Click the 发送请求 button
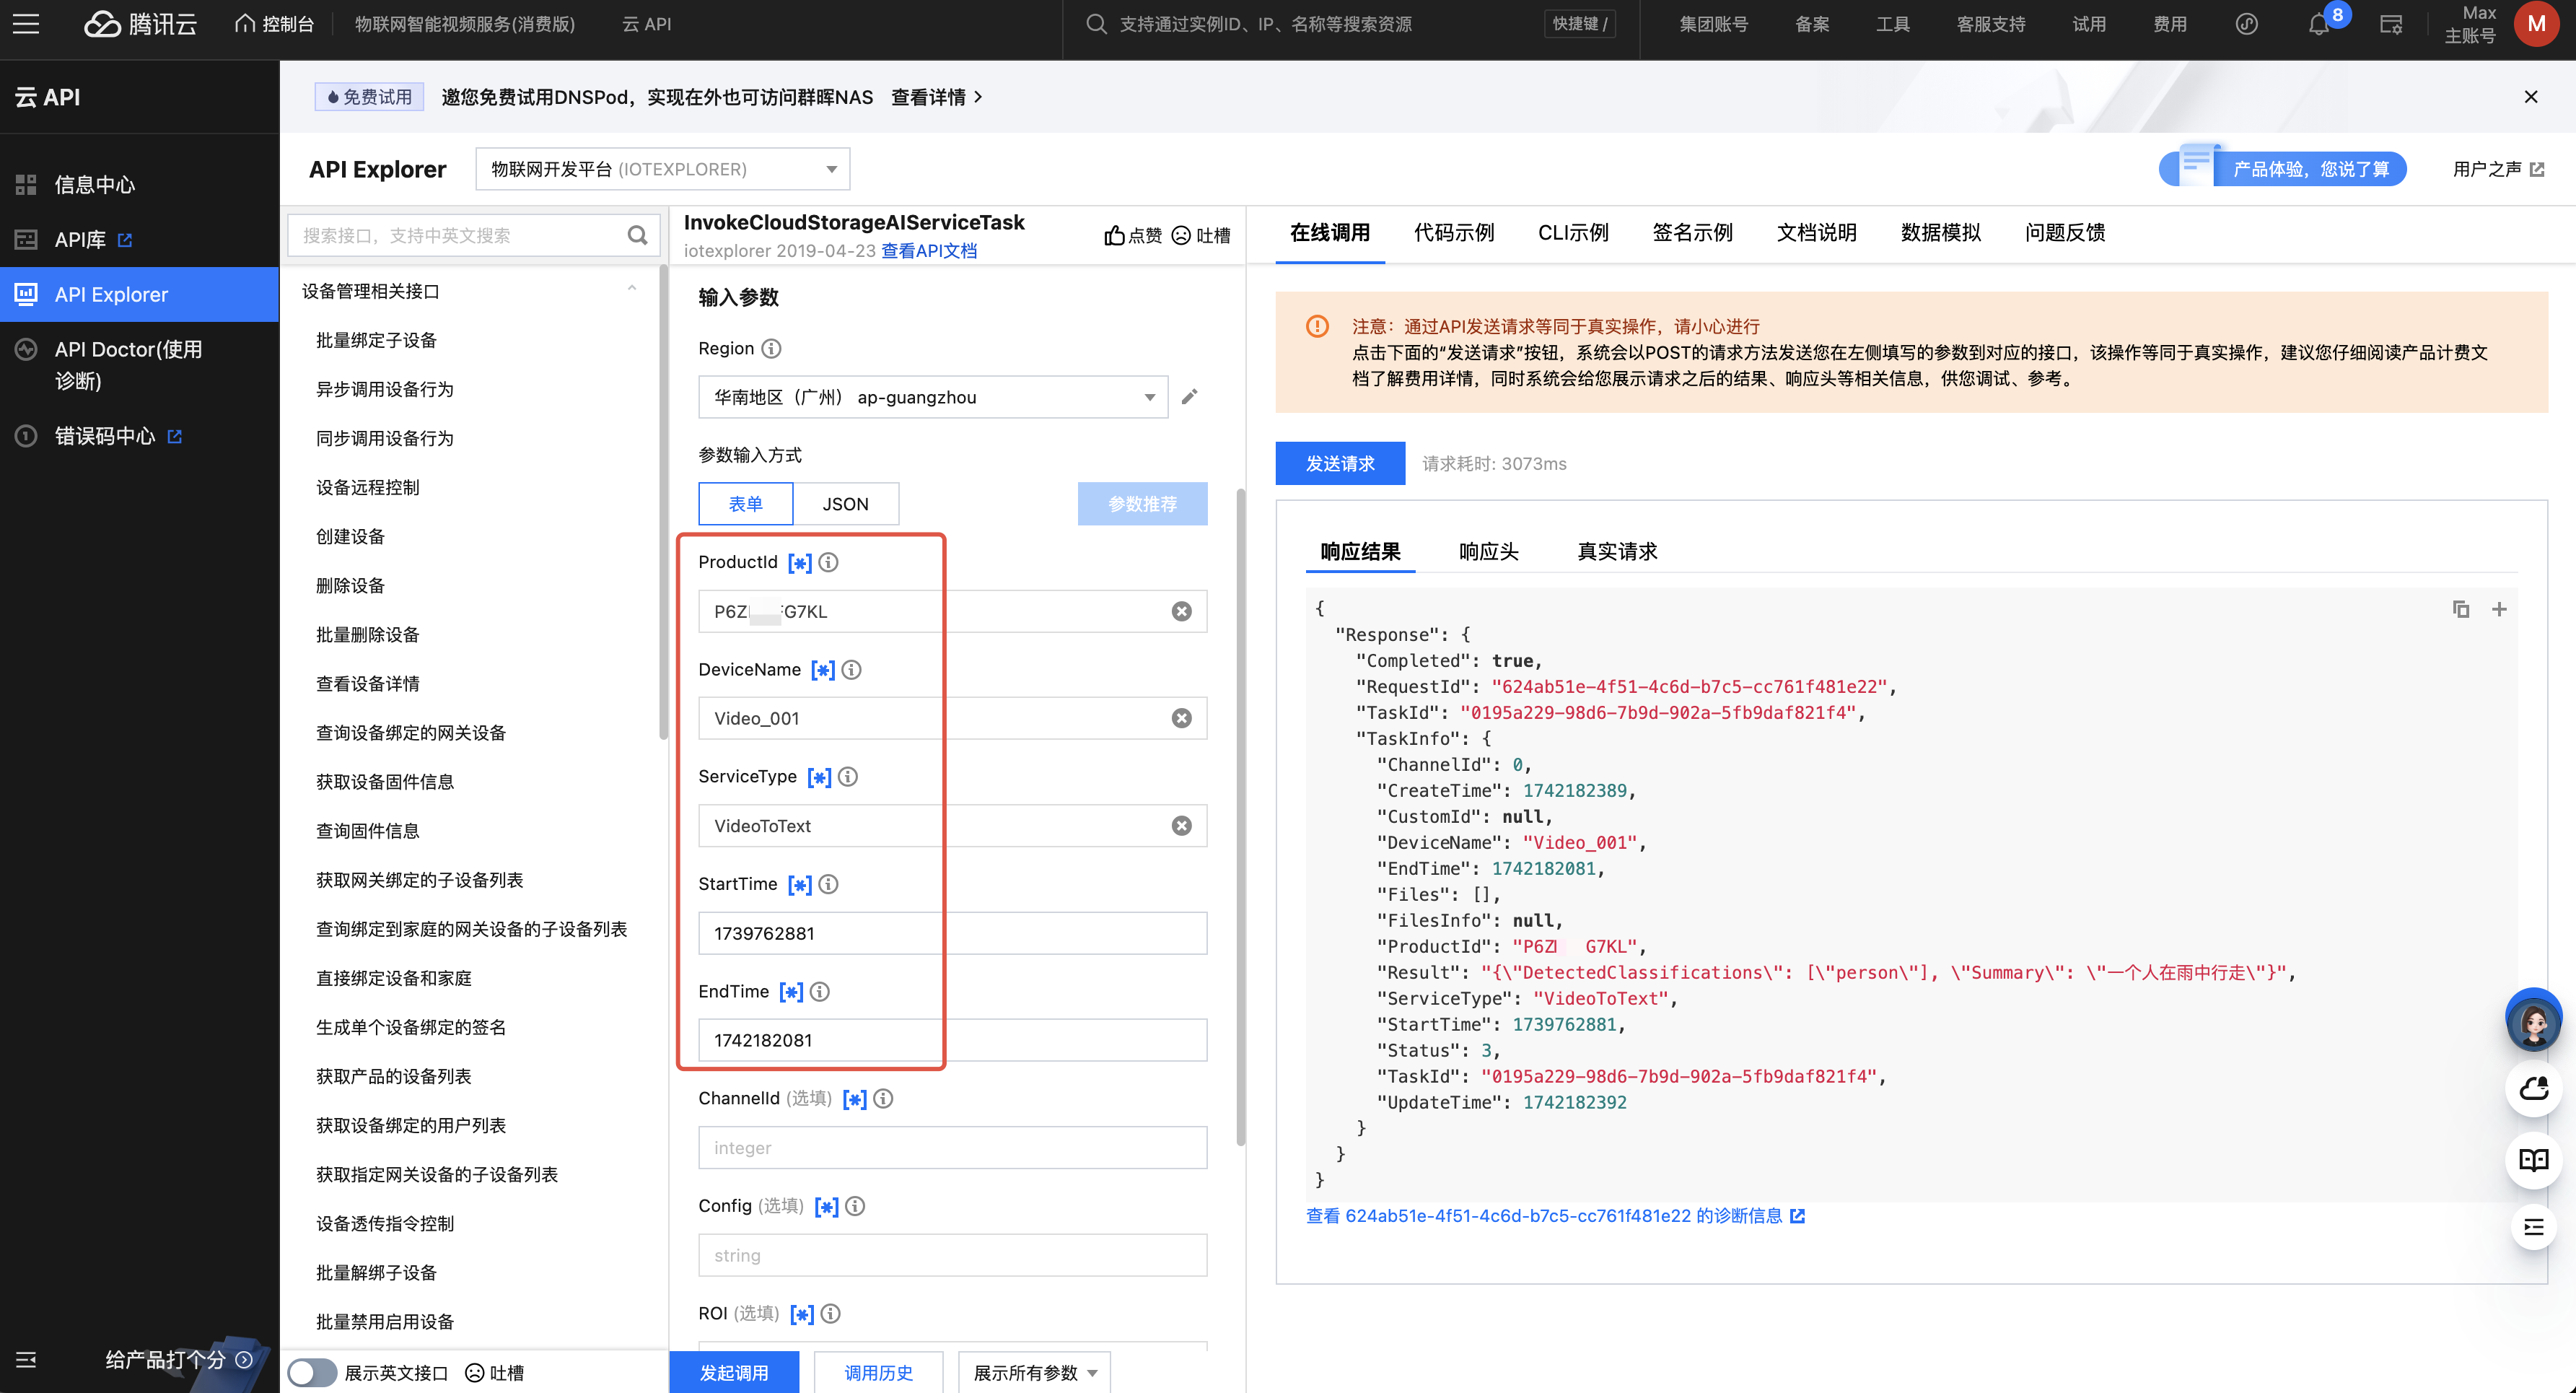Screen dimensions: 2576x1393 pyautogui.click(x=1340, y=463)
